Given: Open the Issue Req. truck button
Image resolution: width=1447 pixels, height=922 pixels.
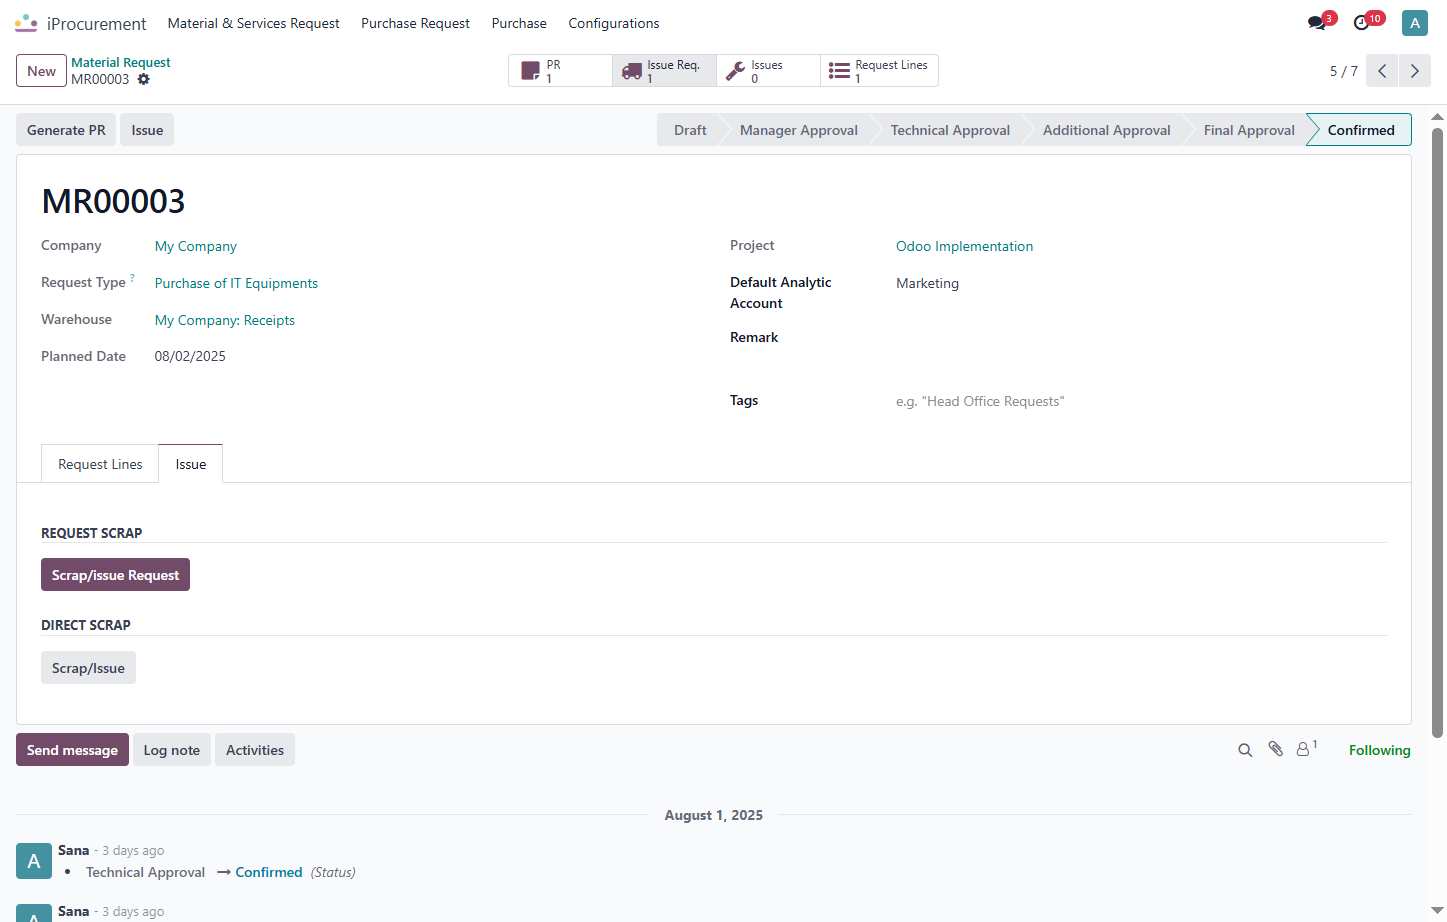Looking at the screenshot, I should click(664, 71).
